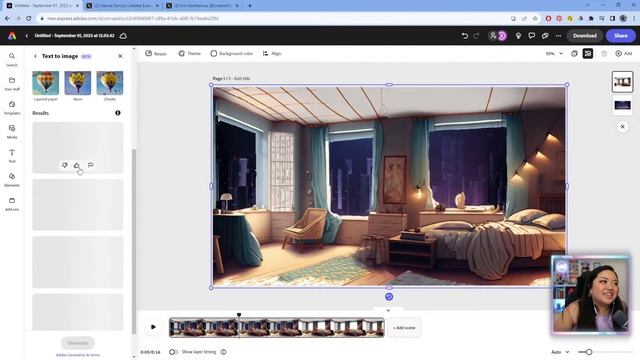
Task: Click Align in the canvas toolbar
Action: tap(272, 53)
